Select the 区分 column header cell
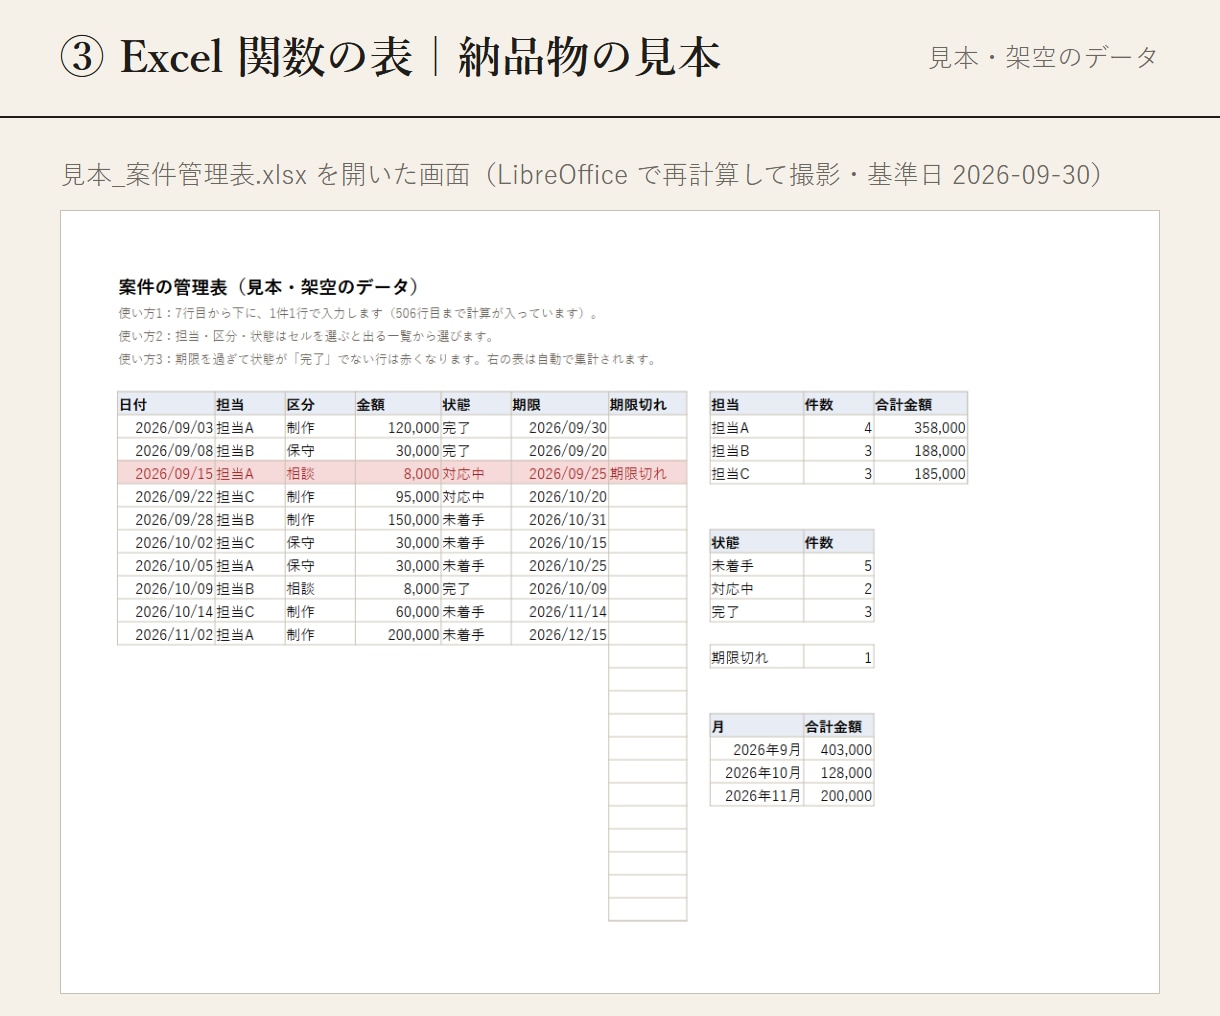Image resolution: width=1220 pixels, height=1016 pixels. [320, 404]
